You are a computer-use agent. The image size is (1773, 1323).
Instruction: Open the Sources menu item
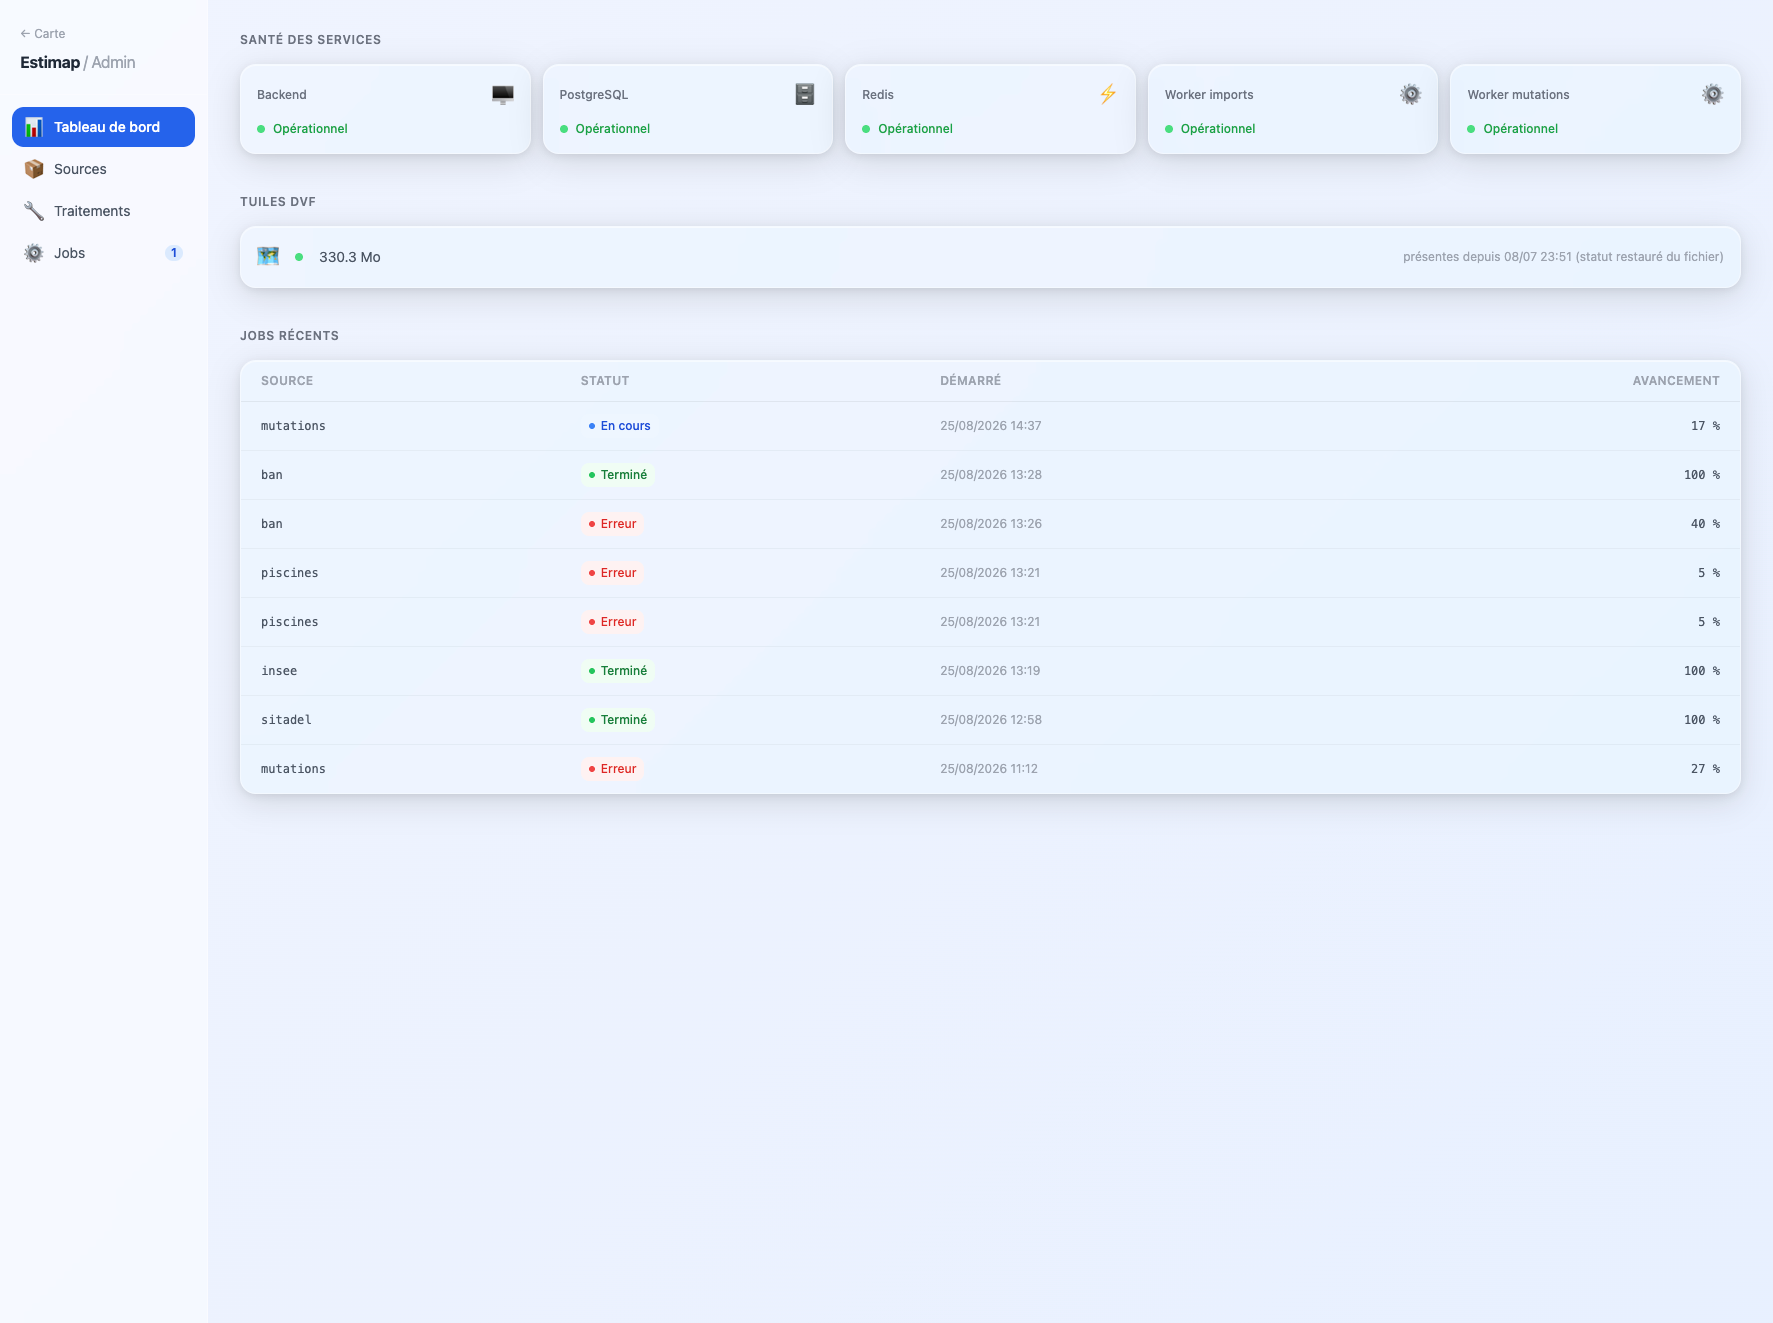(103, 169)
